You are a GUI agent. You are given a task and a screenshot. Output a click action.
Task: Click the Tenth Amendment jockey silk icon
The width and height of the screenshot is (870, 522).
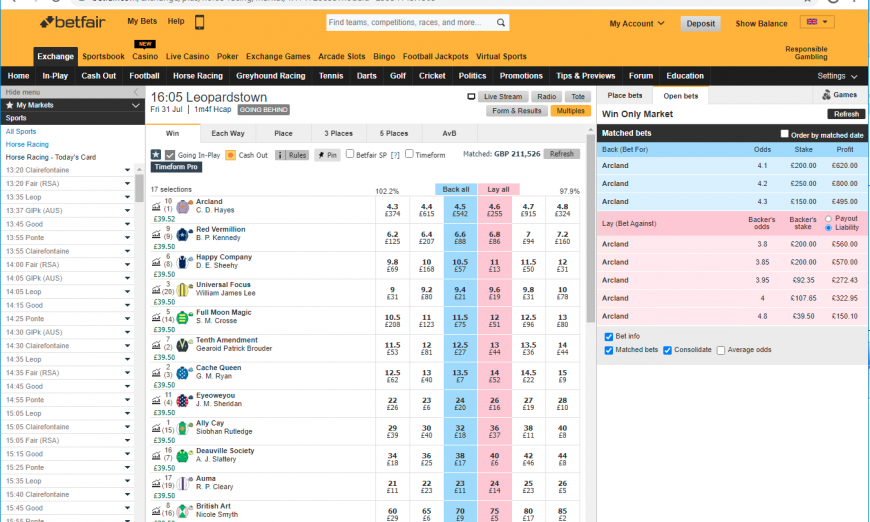click(x=183, y=346)
